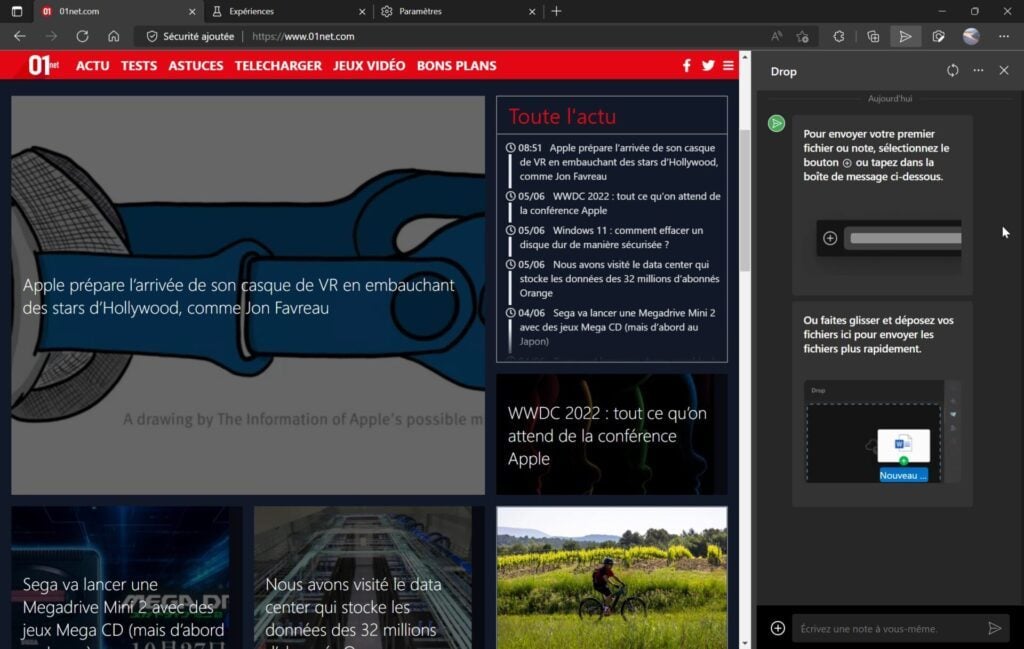Send the note in Drop

click(x=995, y=628)
